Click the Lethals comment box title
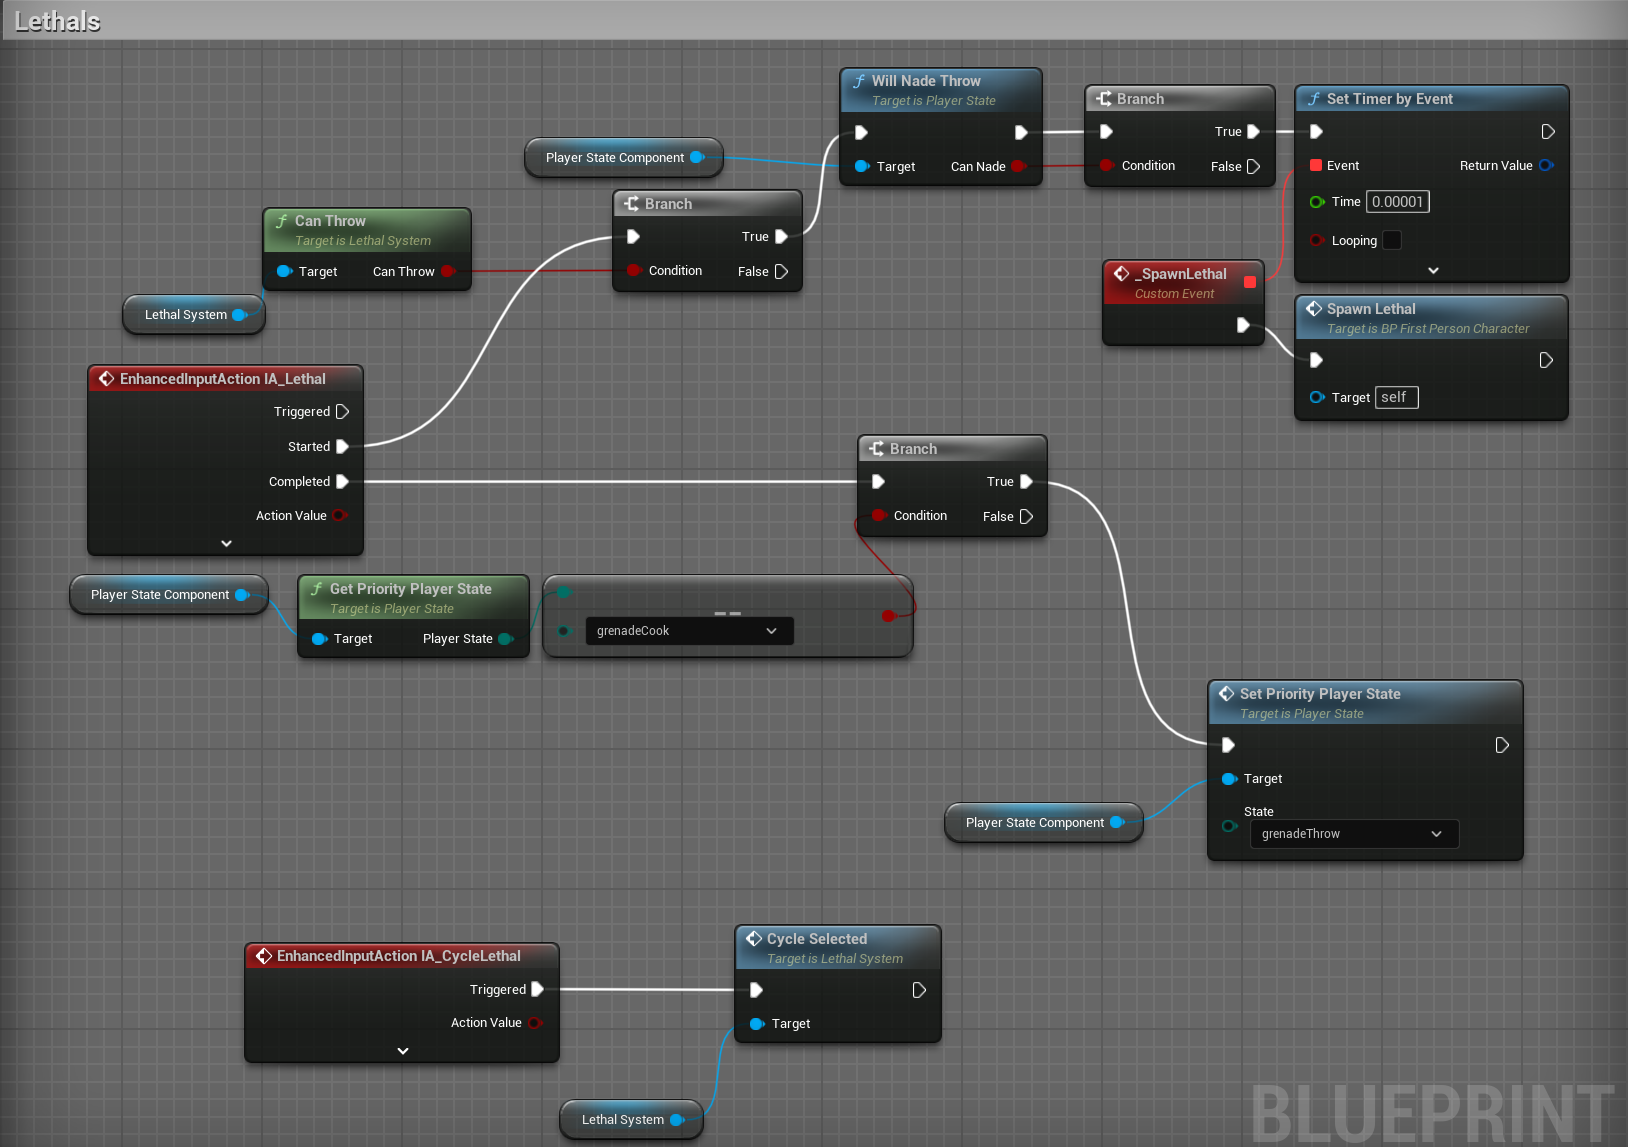The height and width of the screenshot is (1147, 1628). point(57,21)
